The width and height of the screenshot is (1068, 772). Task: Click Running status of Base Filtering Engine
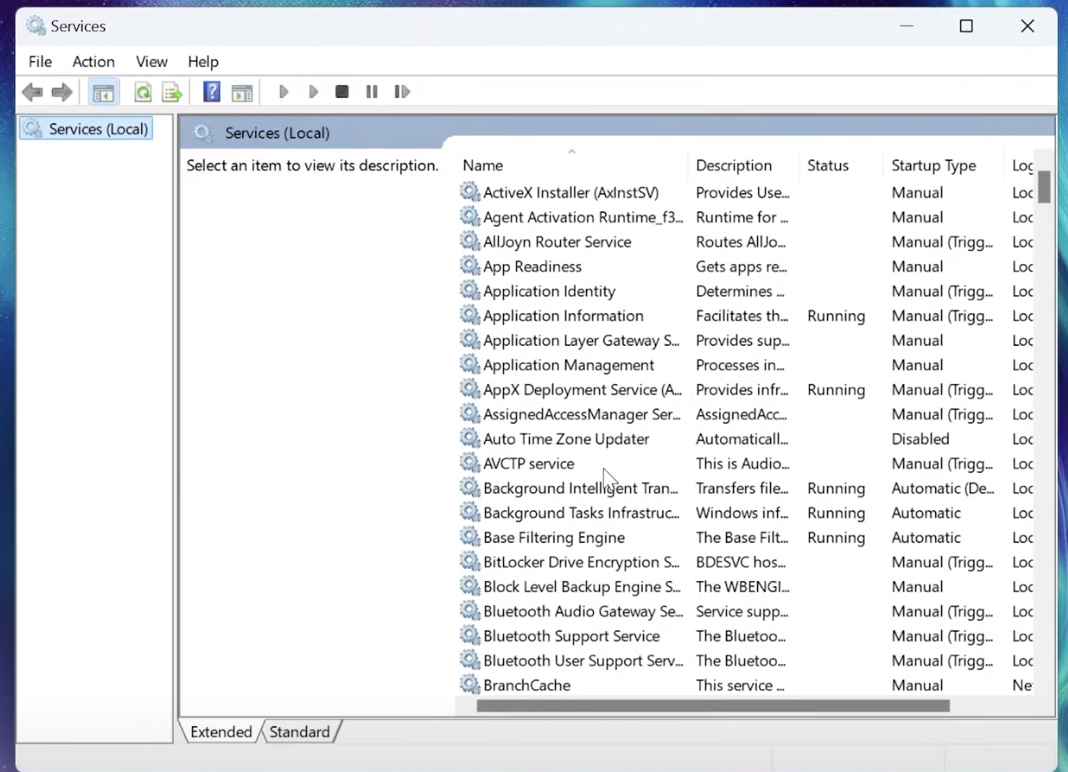836,538
